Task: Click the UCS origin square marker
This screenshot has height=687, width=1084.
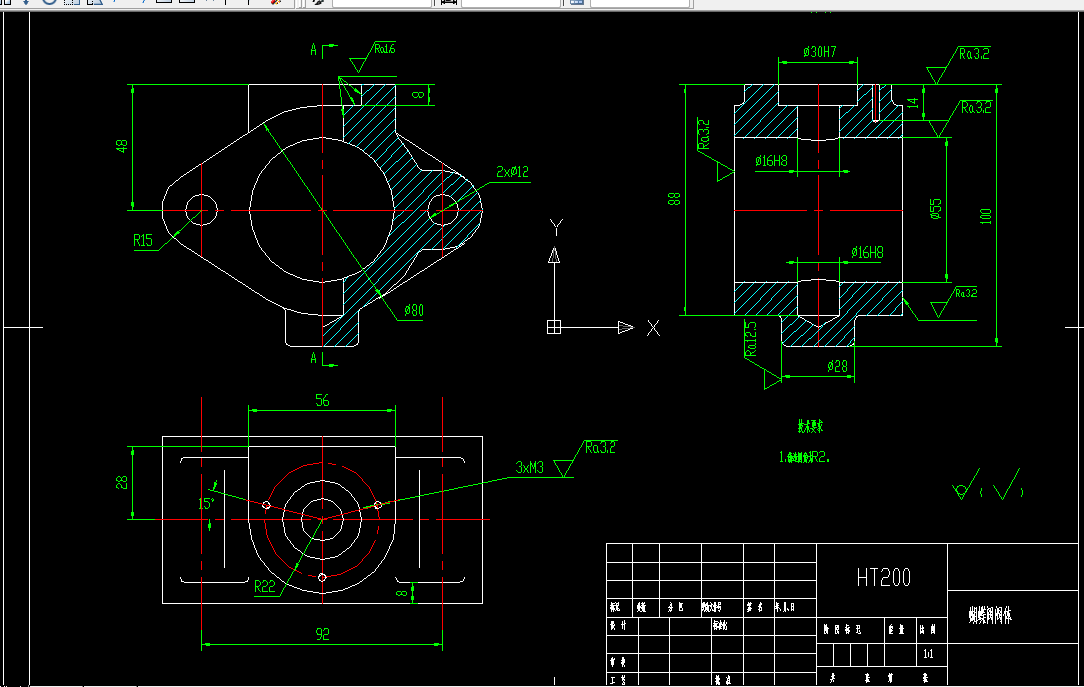Action: (554, 327)
